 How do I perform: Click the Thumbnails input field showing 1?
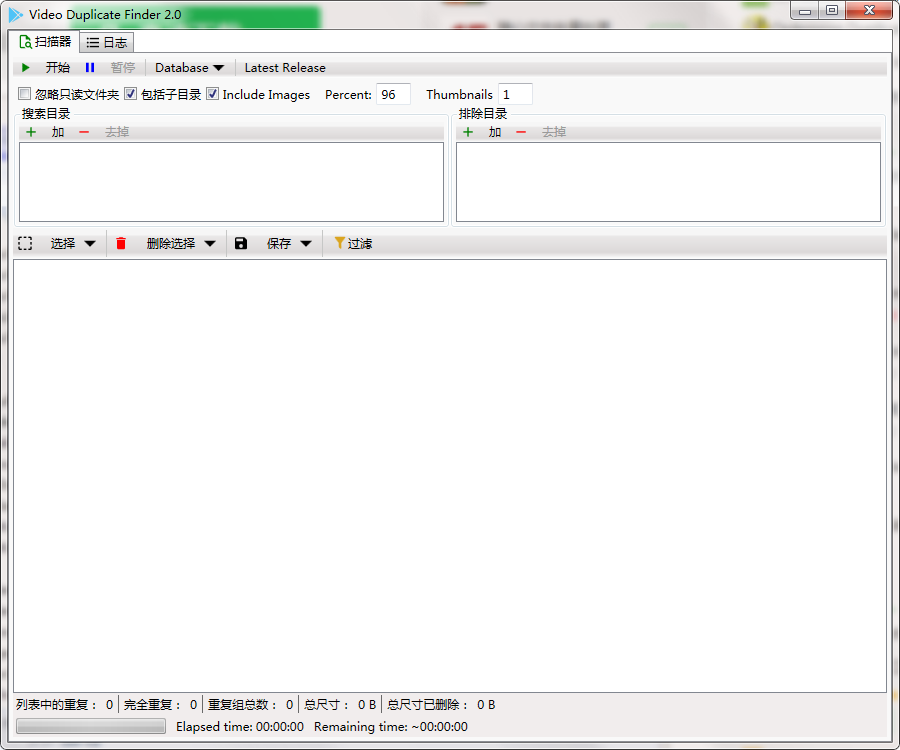click(515, 94)
